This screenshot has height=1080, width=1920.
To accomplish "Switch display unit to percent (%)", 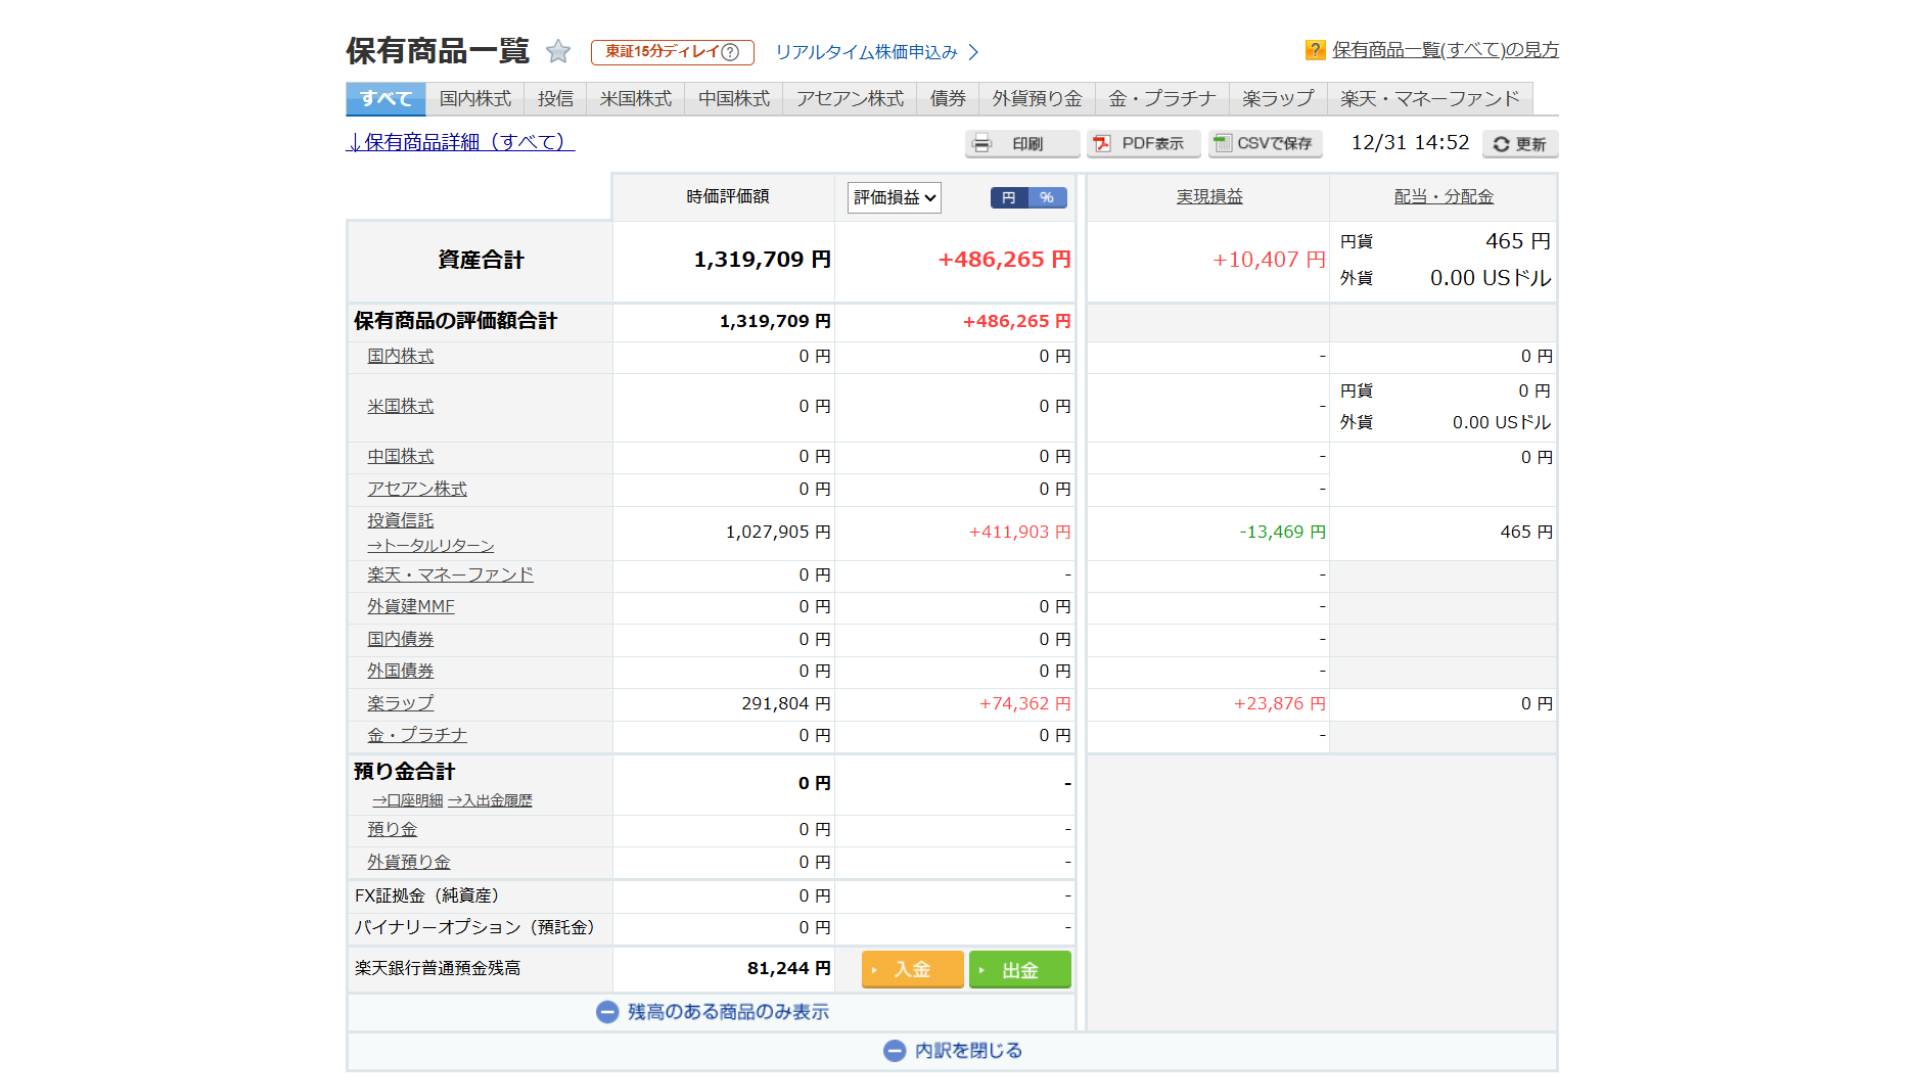I will 1047,197.
